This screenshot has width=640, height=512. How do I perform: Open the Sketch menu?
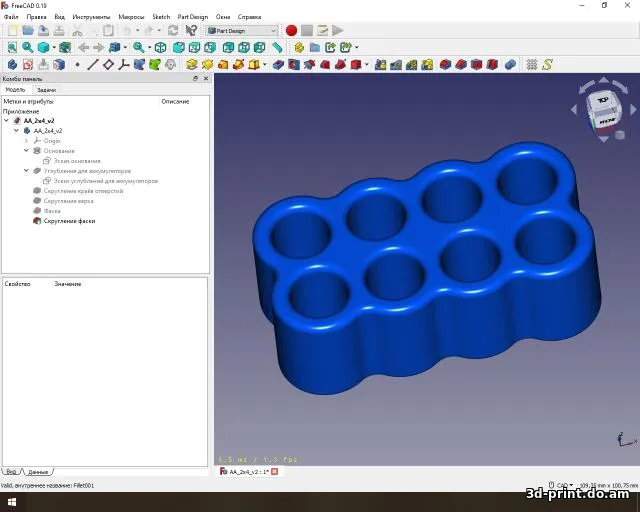(x=161, y=17)
